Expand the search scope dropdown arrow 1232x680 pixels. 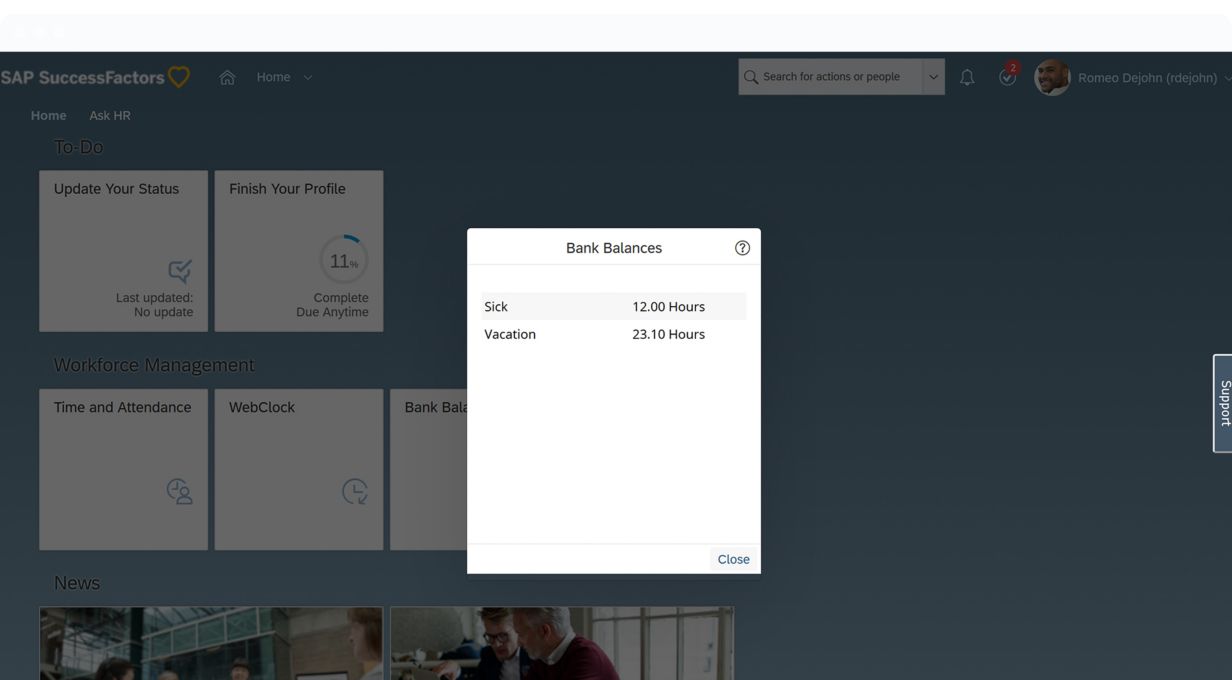934,77
